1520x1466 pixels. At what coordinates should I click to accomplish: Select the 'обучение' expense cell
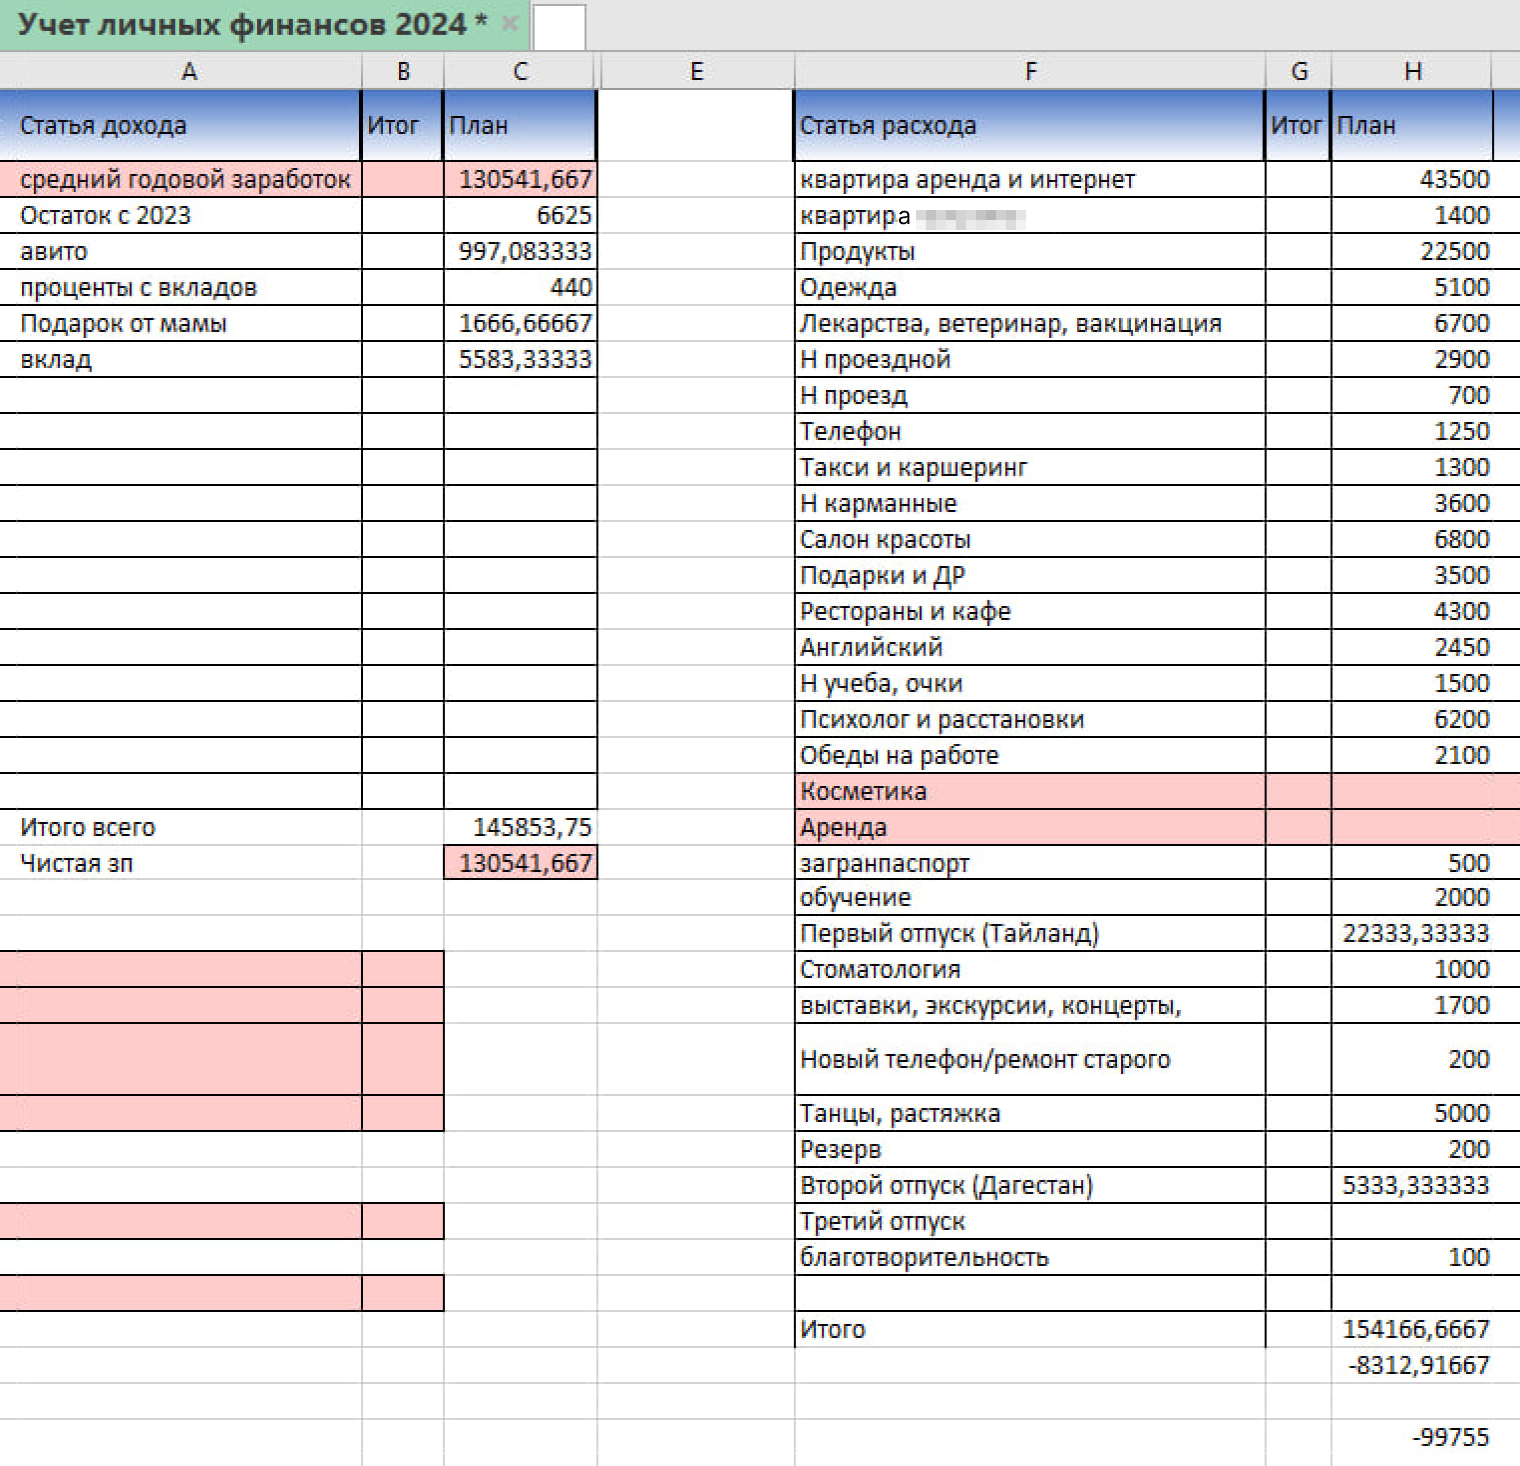click(x=1030, y=897)
